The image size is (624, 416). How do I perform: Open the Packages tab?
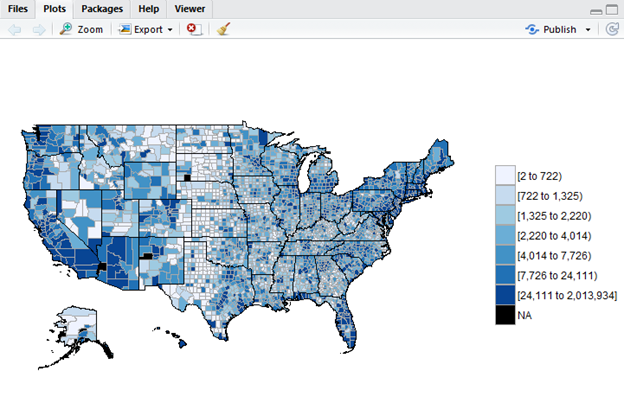pos(102,9)
